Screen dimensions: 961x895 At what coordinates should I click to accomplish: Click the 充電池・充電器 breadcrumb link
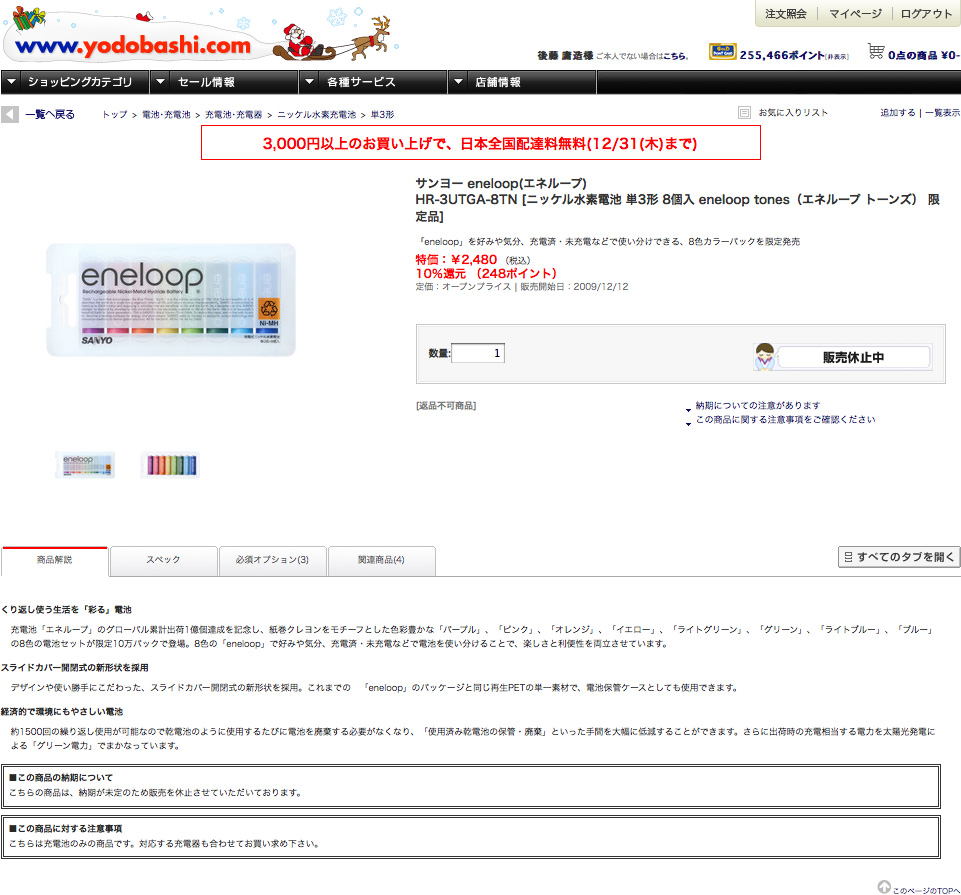[x=234, y=115]
